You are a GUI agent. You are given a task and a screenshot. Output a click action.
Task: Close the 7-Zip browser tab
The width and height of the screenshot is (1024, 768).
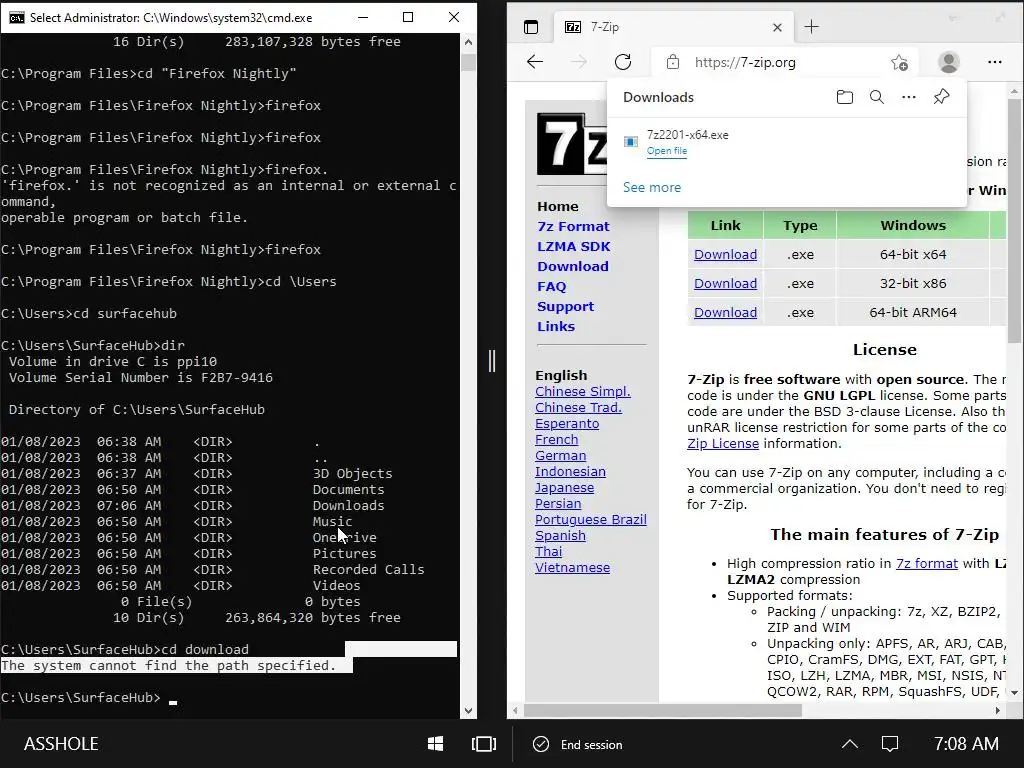pyautogui.click(x=777, y=27)
